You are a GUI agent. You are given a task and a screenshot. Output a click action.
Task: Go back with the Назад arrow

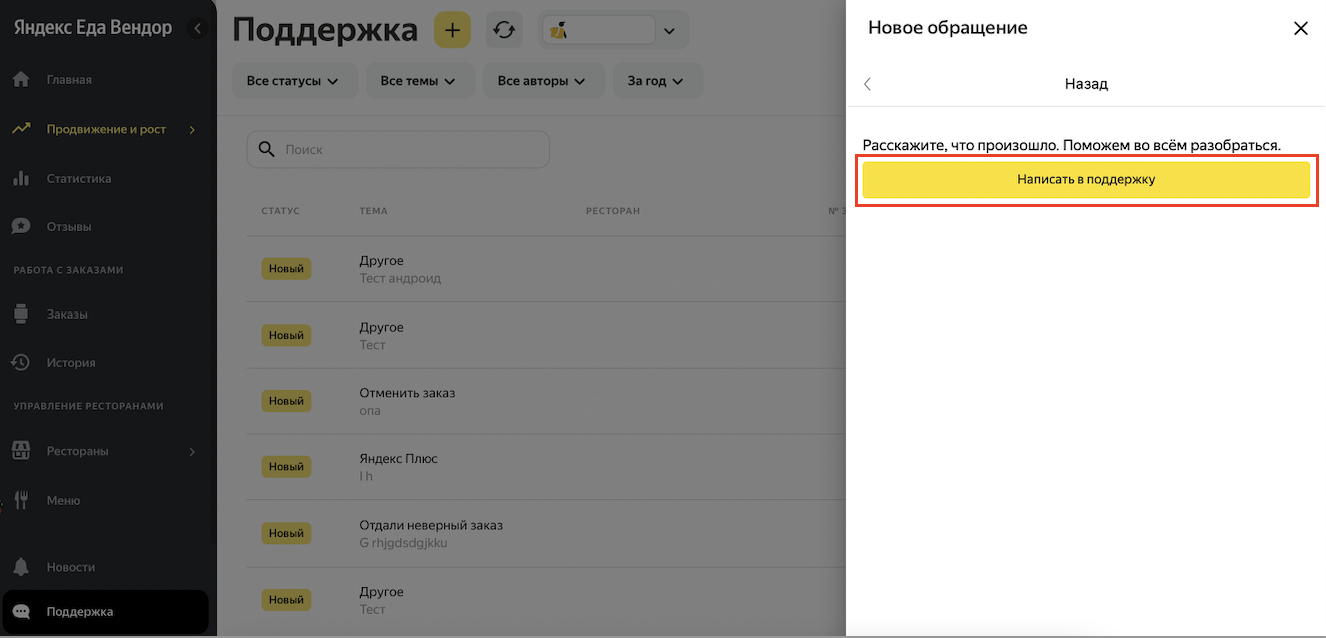pos(868,84)
